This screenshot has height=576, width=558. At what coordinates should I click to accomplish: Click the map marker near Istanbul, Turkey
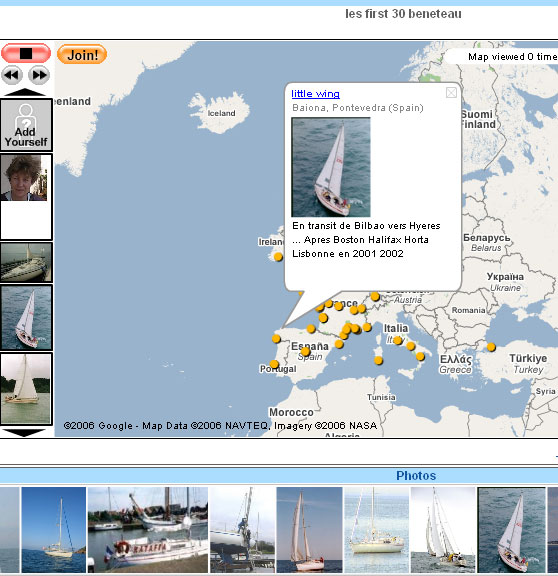pos(491,347)
